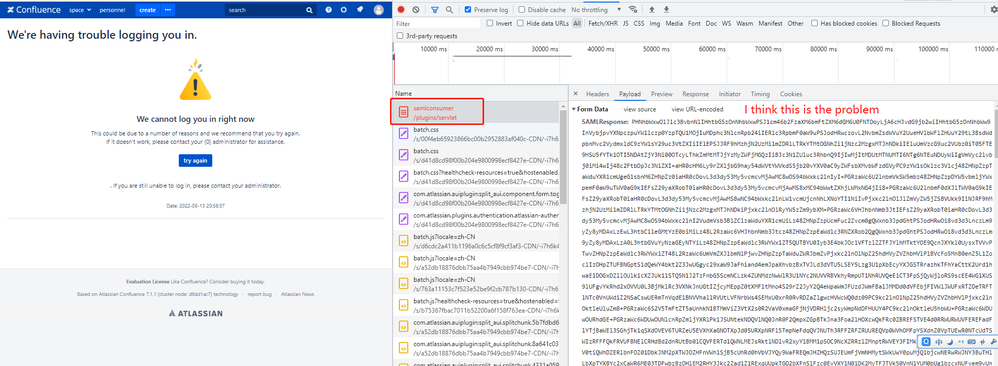The image size is (998, 366).
Task: Open network conditions wifi icon
Action: point(633,10)
